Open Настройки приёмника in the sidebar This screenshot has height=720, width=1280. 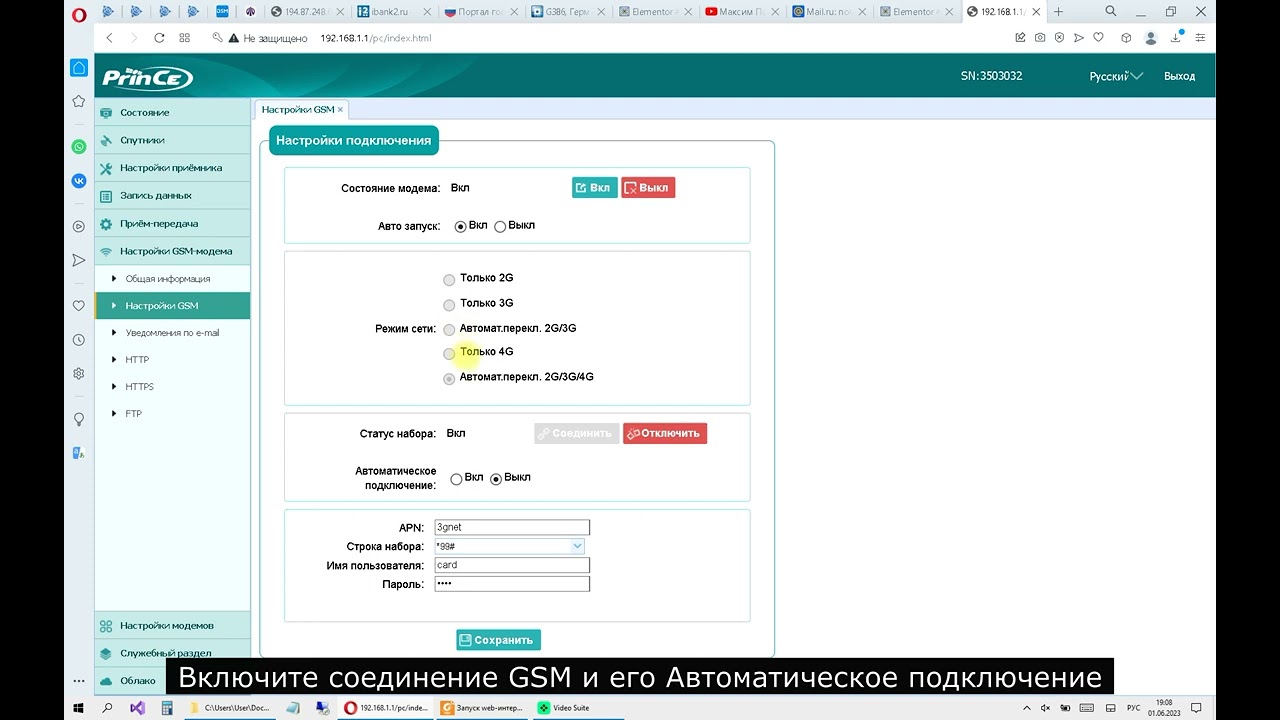click(x=172, y=168)
